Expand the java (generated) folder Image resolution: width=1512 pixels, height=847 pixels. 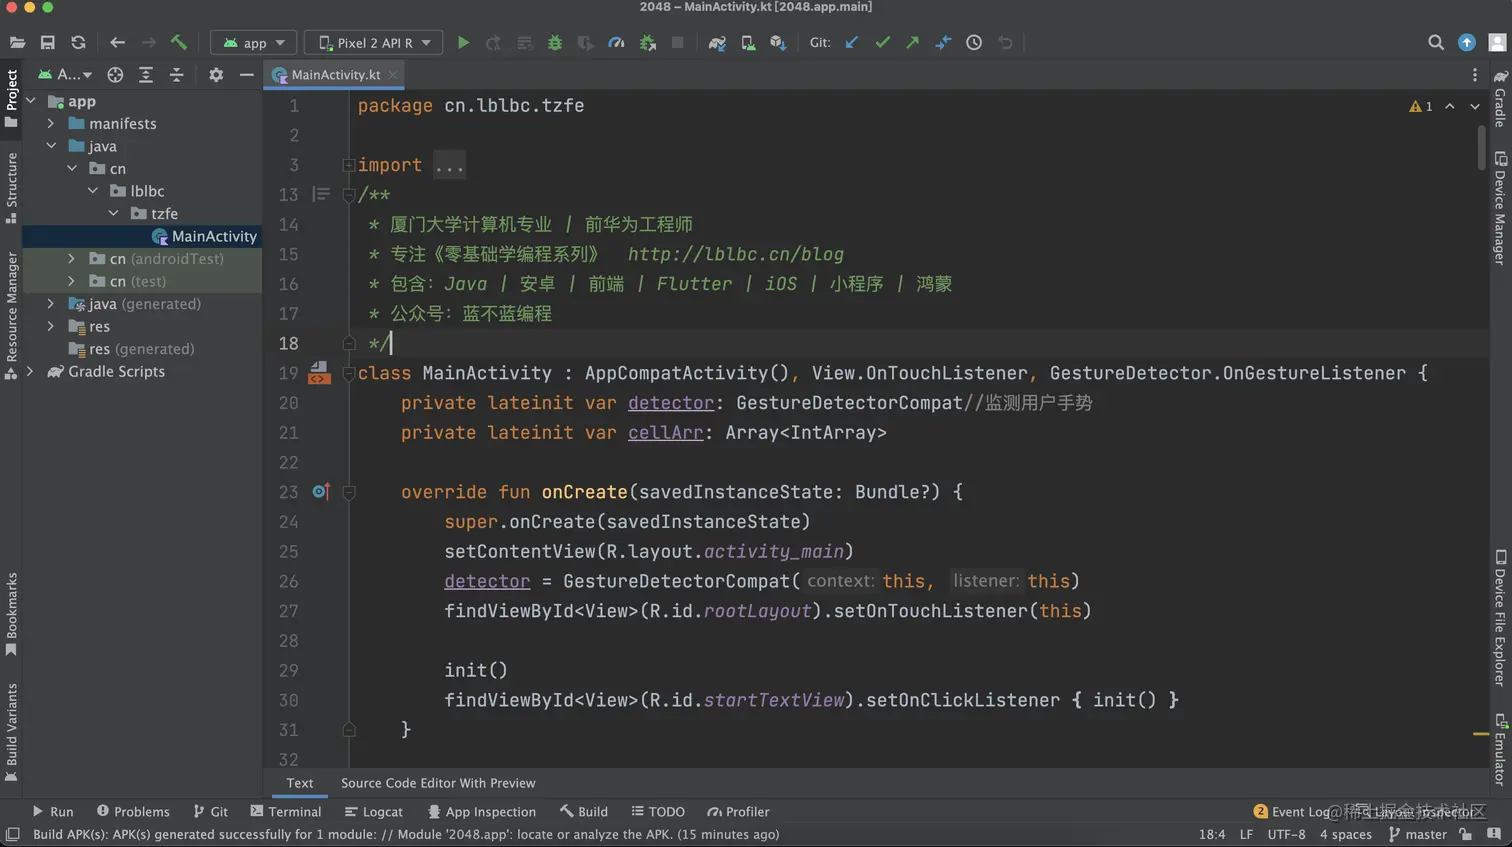pos(51,304)
